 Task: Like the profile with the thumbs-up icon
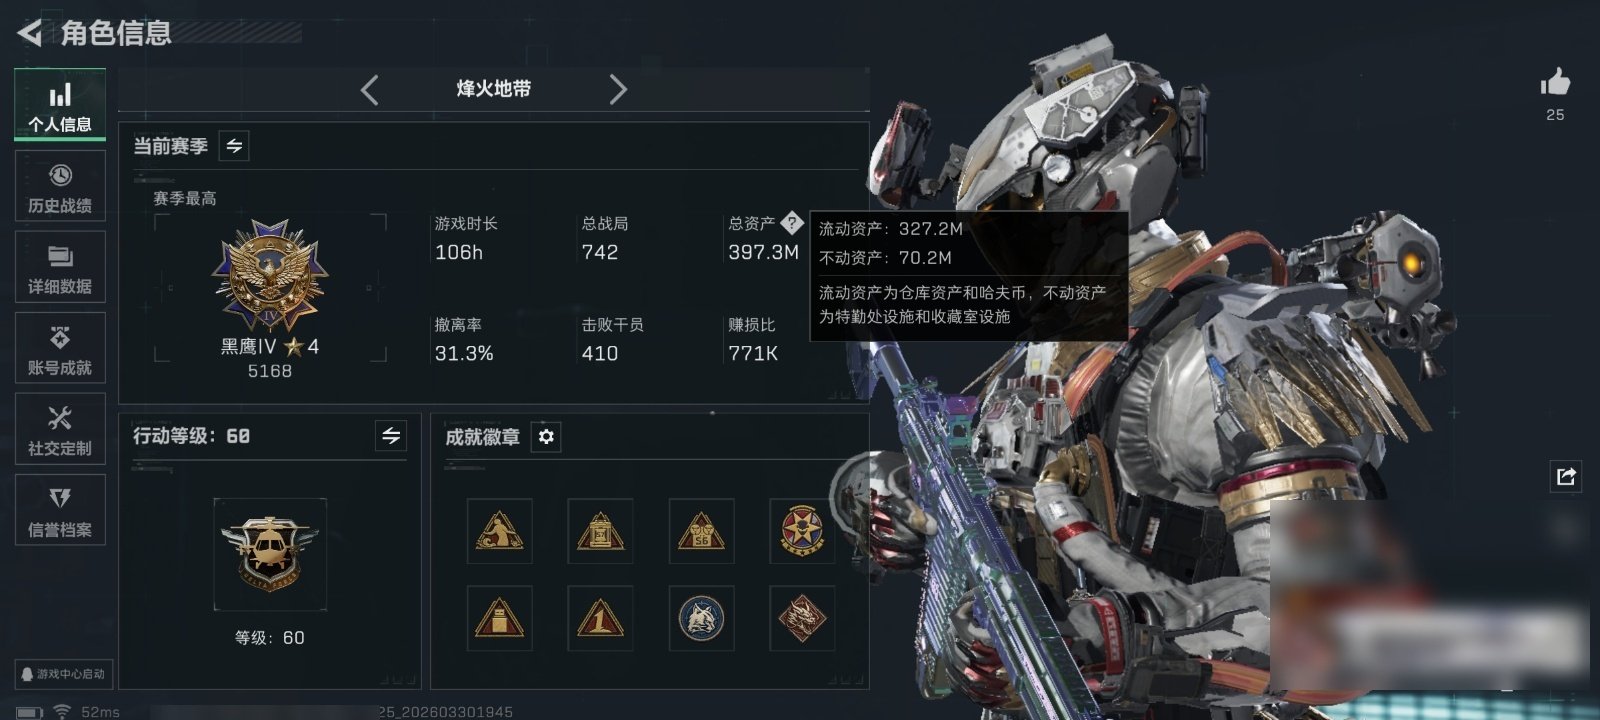pos(1555,83)
